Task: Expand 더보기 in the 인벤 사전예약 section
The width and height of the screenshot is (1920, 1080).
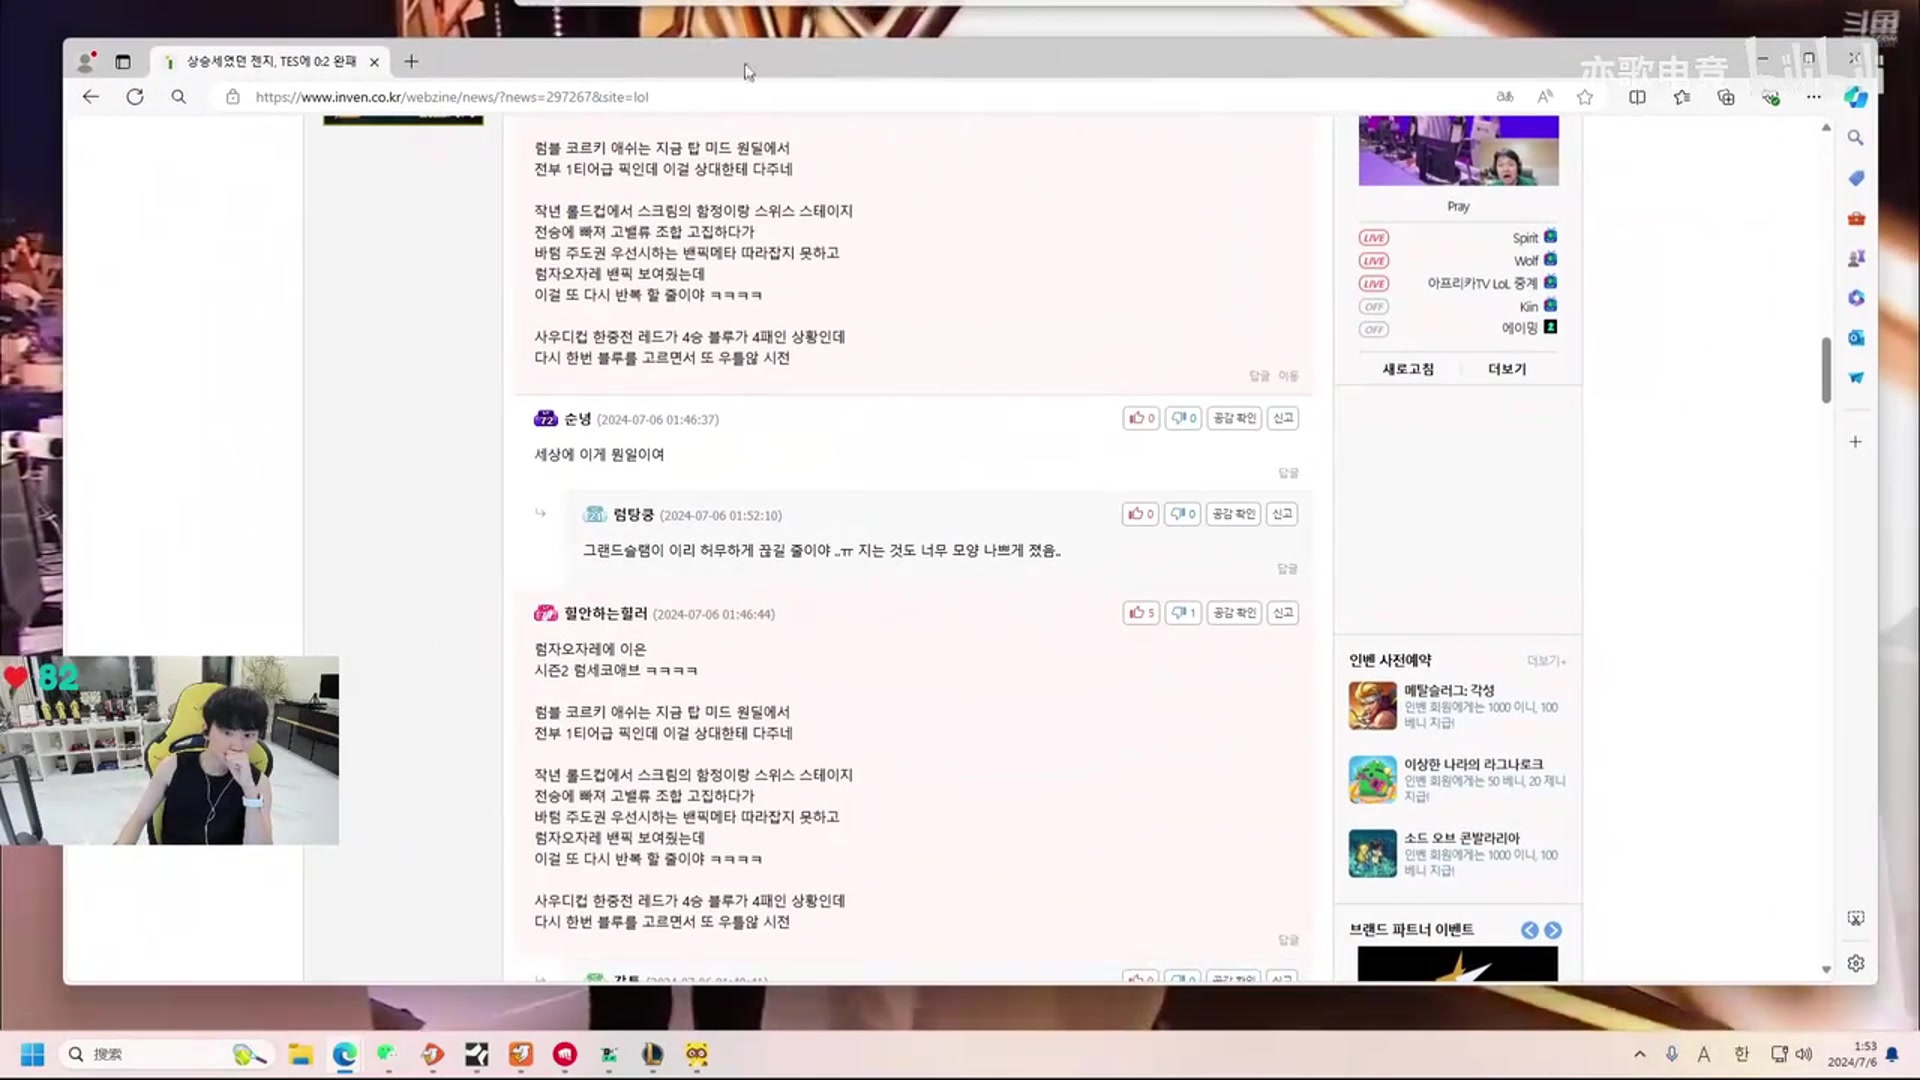Action: click(1545, 661)
